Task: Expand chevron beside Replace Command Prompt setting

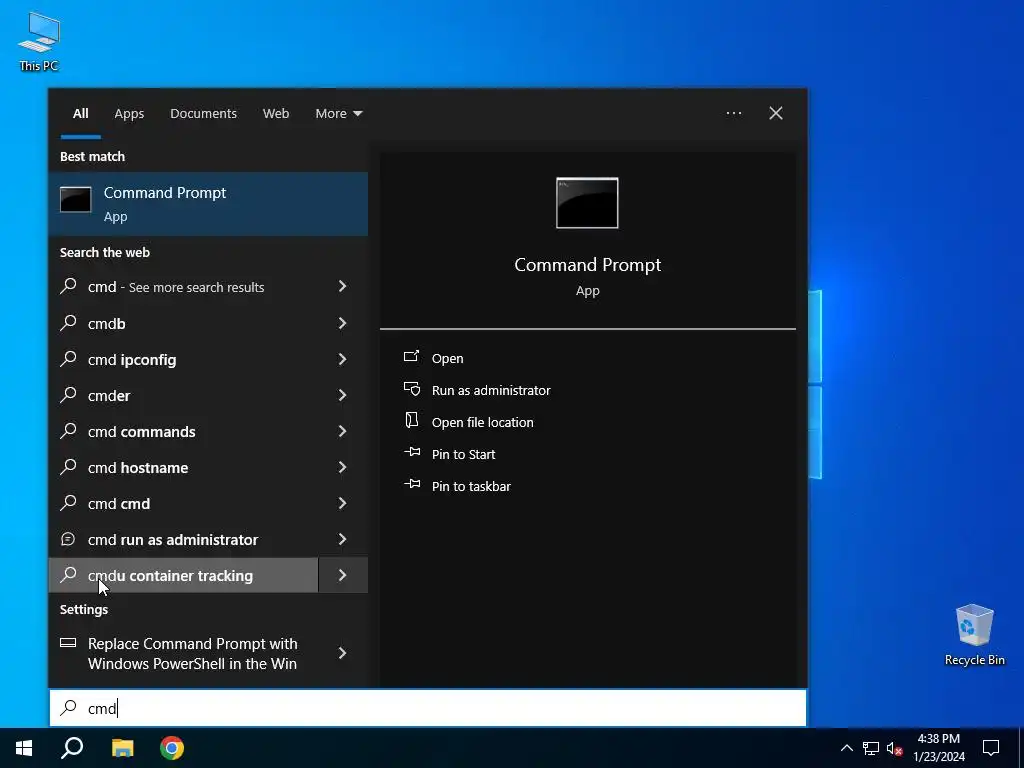Action: [x=342, y=653]
